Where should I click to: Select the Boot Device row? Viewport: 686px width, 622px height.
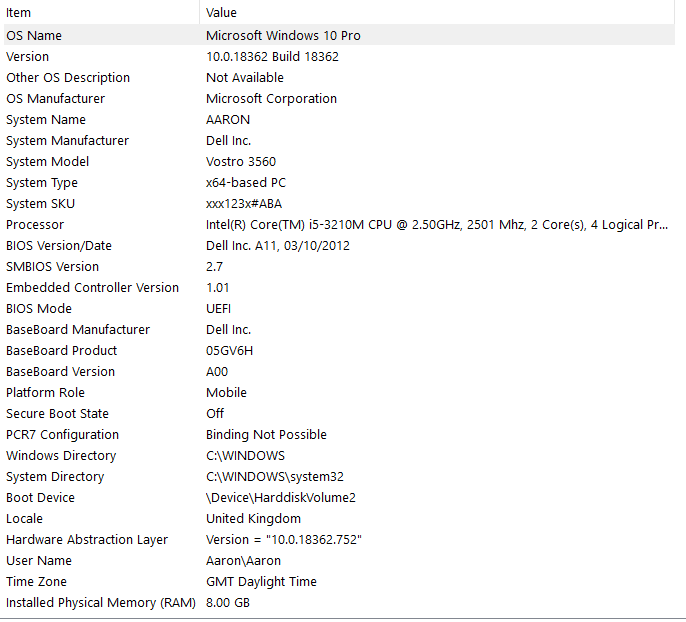[x=40, y=497]
